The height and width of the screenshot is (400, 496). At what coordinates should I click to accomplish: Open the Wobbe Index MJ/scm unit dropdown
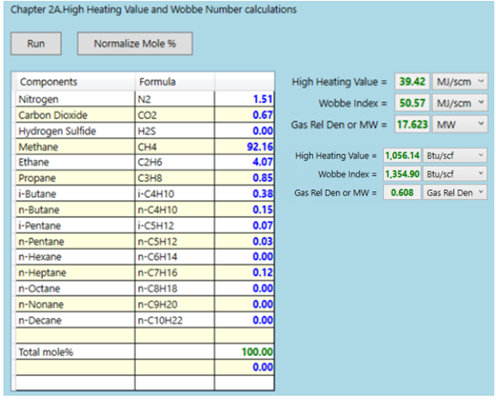[460, 103]
